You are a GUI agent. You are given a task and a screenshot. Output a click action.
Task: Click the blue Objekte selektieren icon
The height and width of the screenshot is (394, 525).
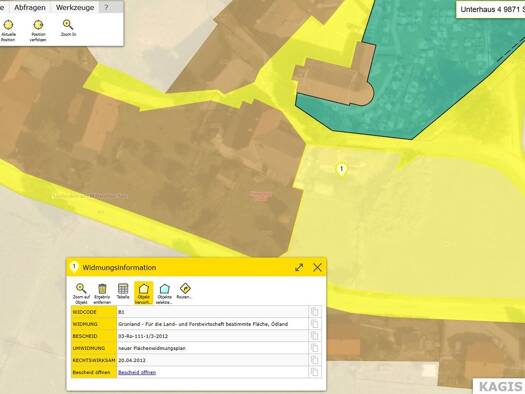[164, 293]
